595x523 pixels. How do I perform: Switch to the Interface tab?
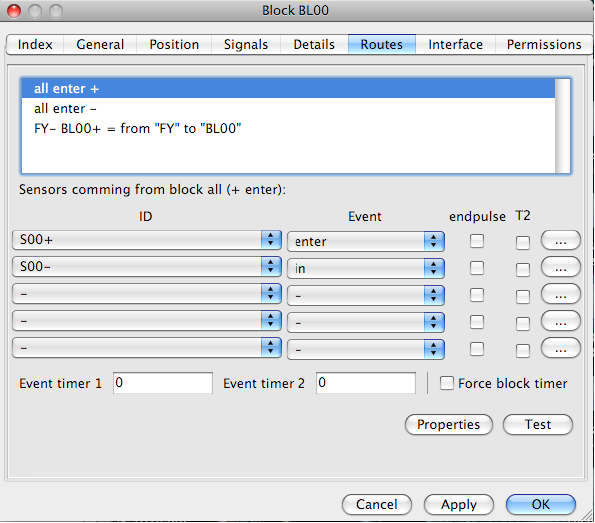pyautogui.click(x=455, y=44)
